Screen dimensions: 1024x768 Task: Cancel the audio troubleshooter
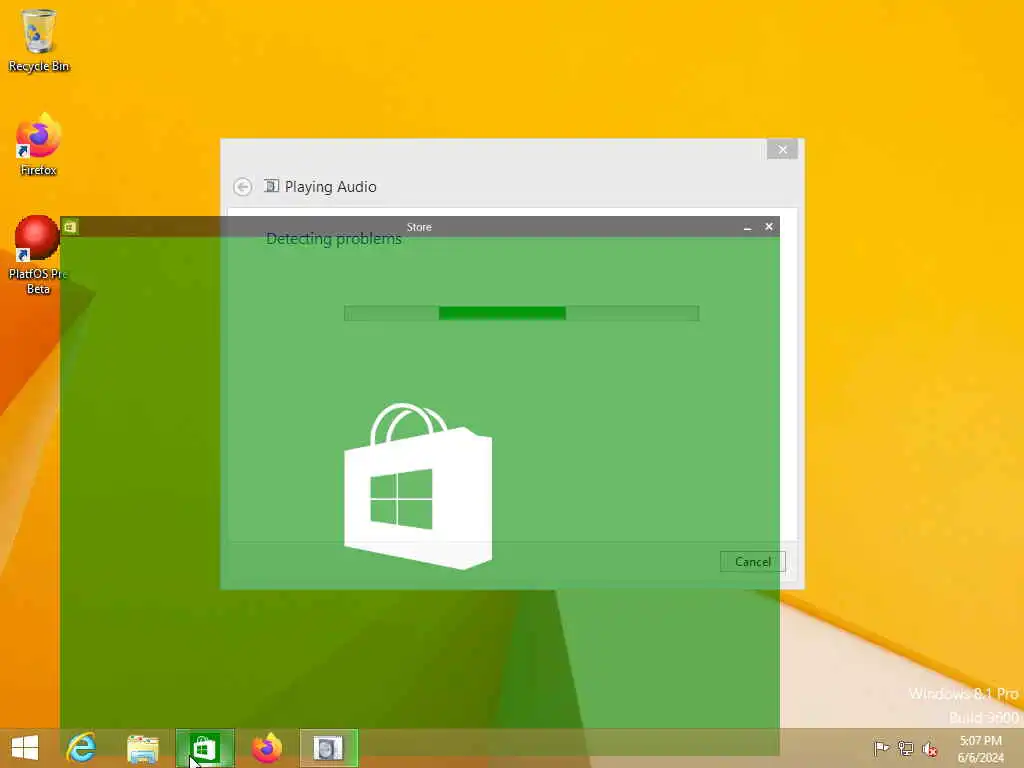click(752, 562)
